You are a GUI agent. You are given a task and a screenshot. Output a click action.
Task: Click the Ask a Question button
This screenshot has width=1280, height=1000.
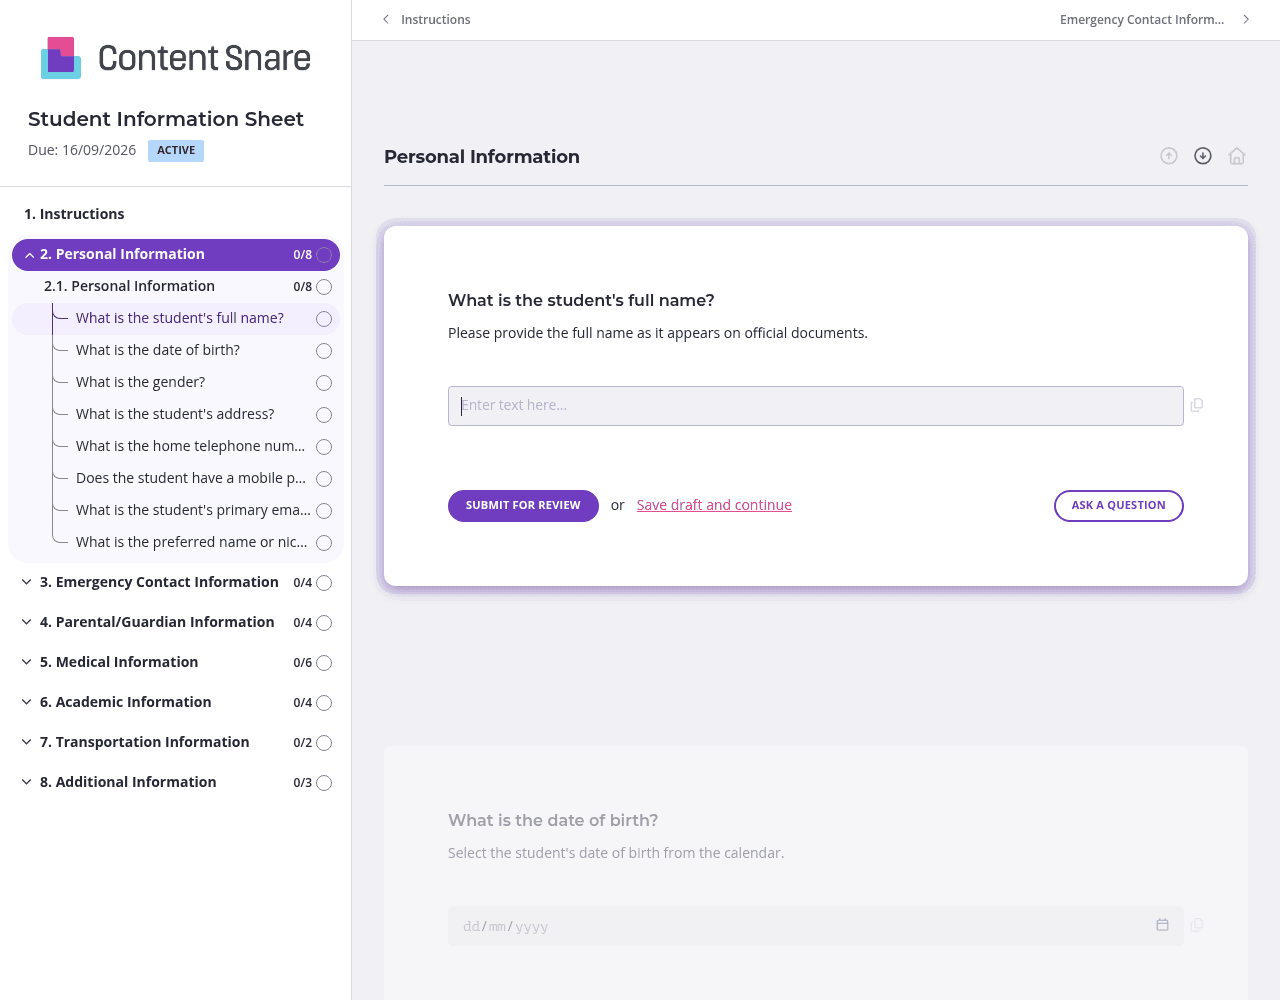click(1119, 506)
